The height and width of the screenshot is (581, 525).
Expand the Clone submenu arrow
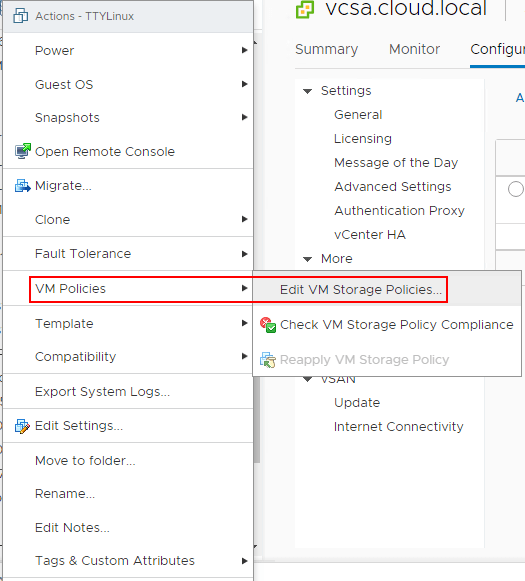tap(244, 219)
